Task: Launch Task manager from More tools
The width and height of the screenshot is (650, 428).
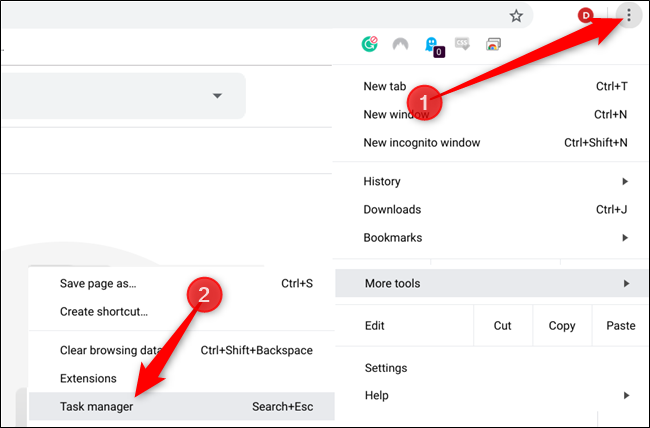Action: click(x=182, y=406)
